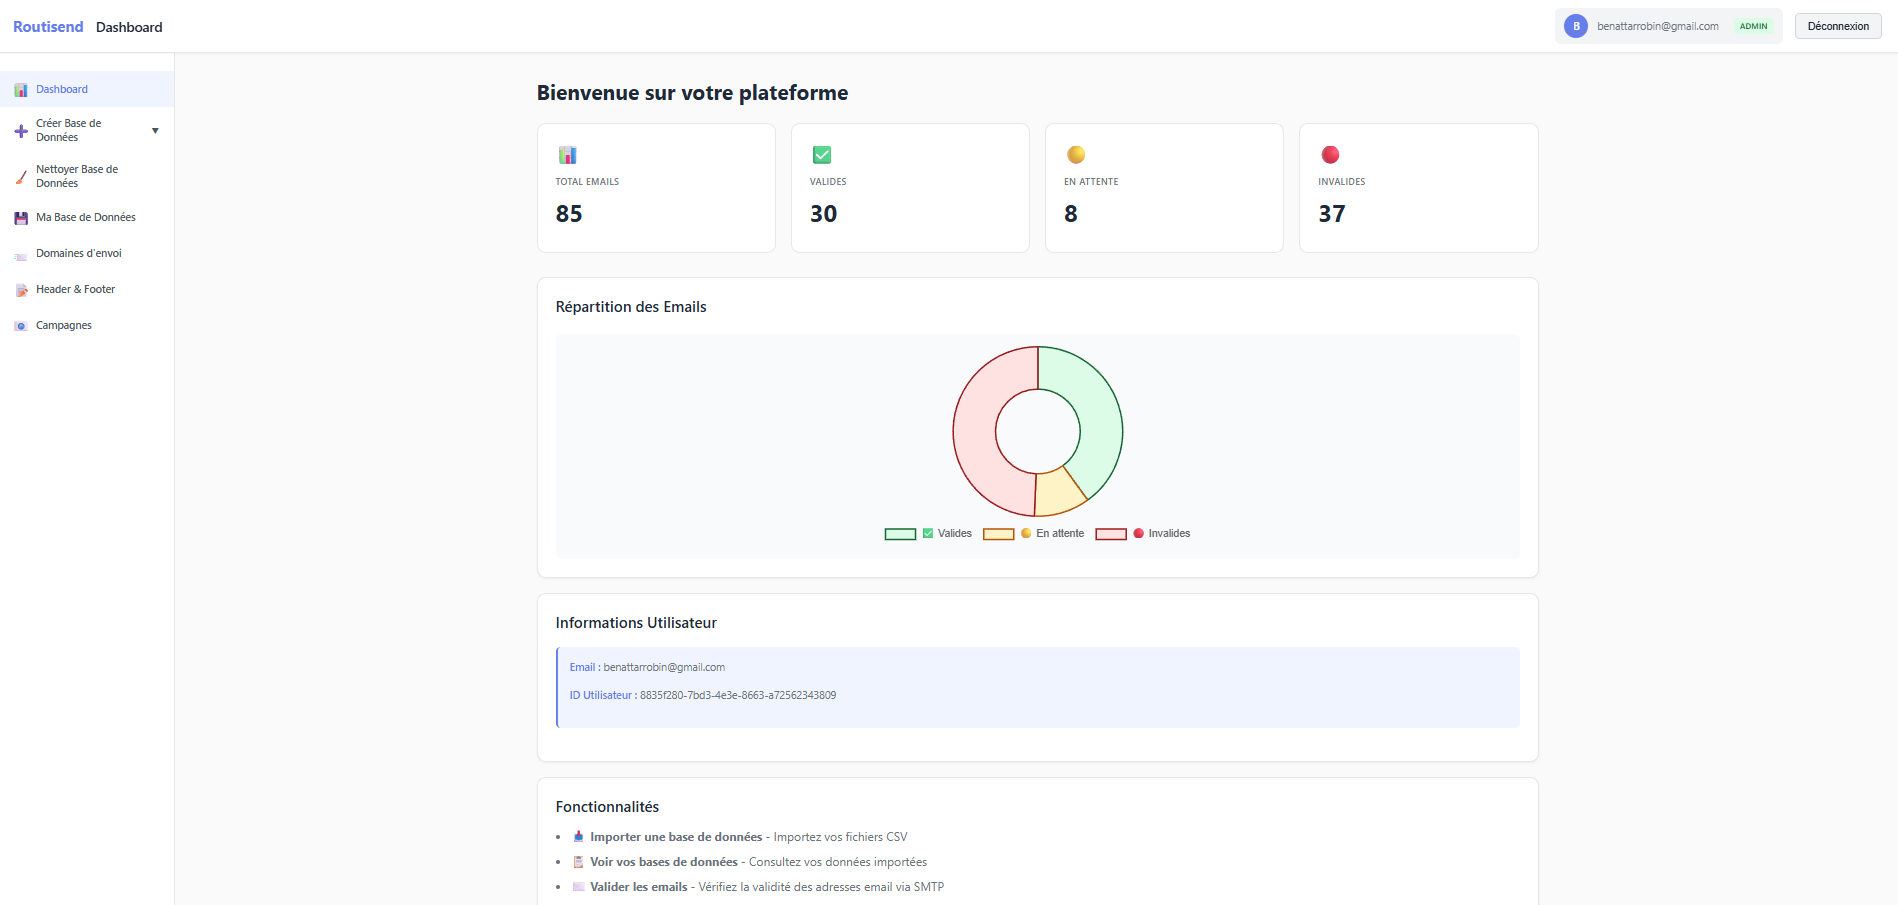Click the Déconnexion button
The height and width of the screenshot is (905, 1898).
(1837, 25)
